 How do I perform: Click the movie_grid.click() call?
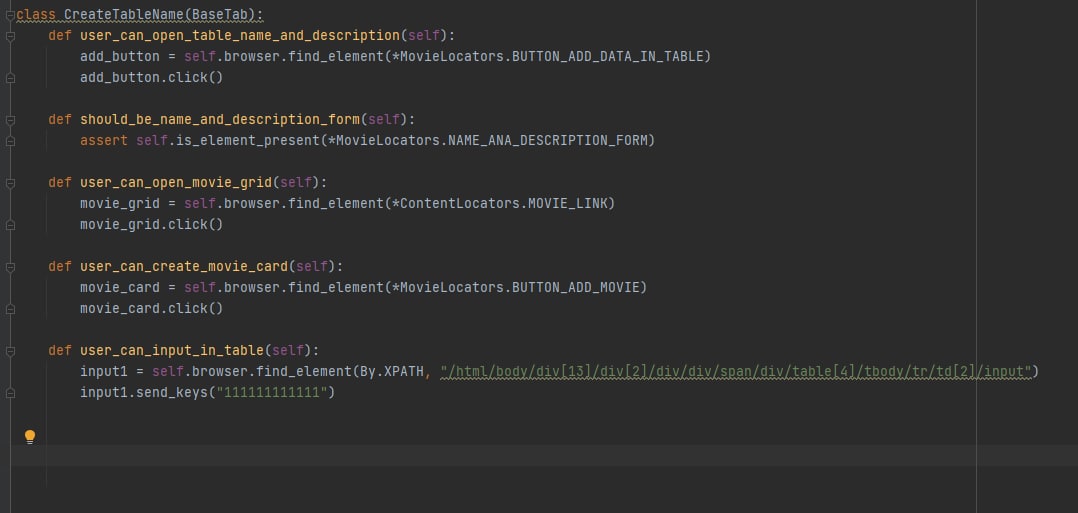point(151,224)
